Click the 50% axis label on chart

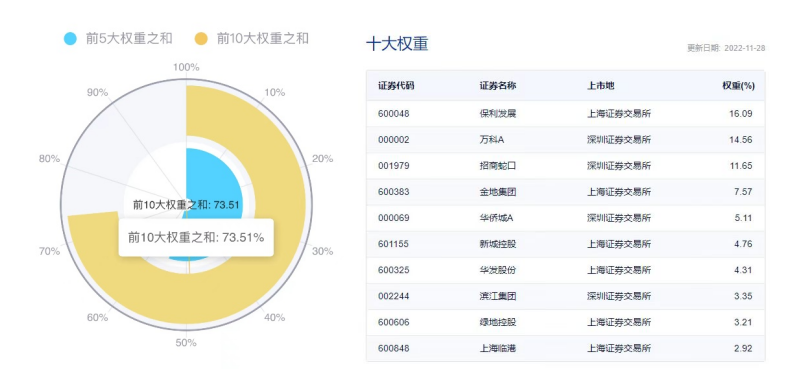click(186, 342)
